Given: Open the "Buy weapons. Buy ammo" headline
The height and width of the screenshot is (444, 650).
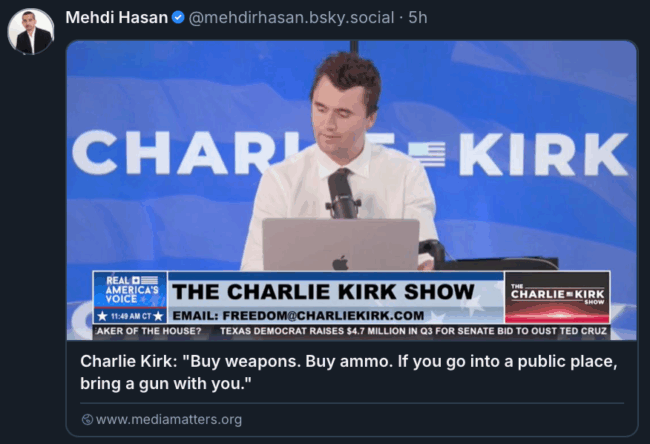Looking at the screenshot, I should pos(349,372).
